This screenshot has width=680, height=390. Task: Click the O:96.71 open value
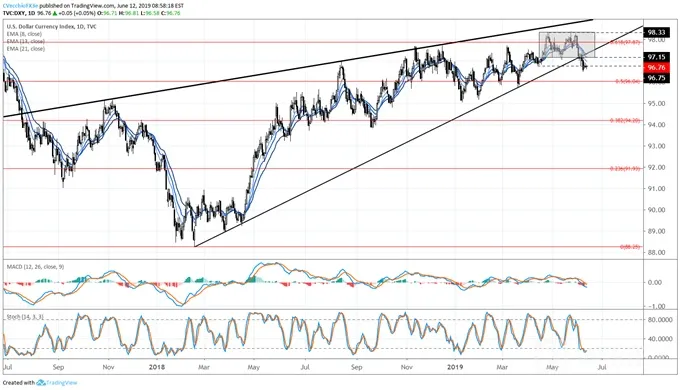coord(107,13)
